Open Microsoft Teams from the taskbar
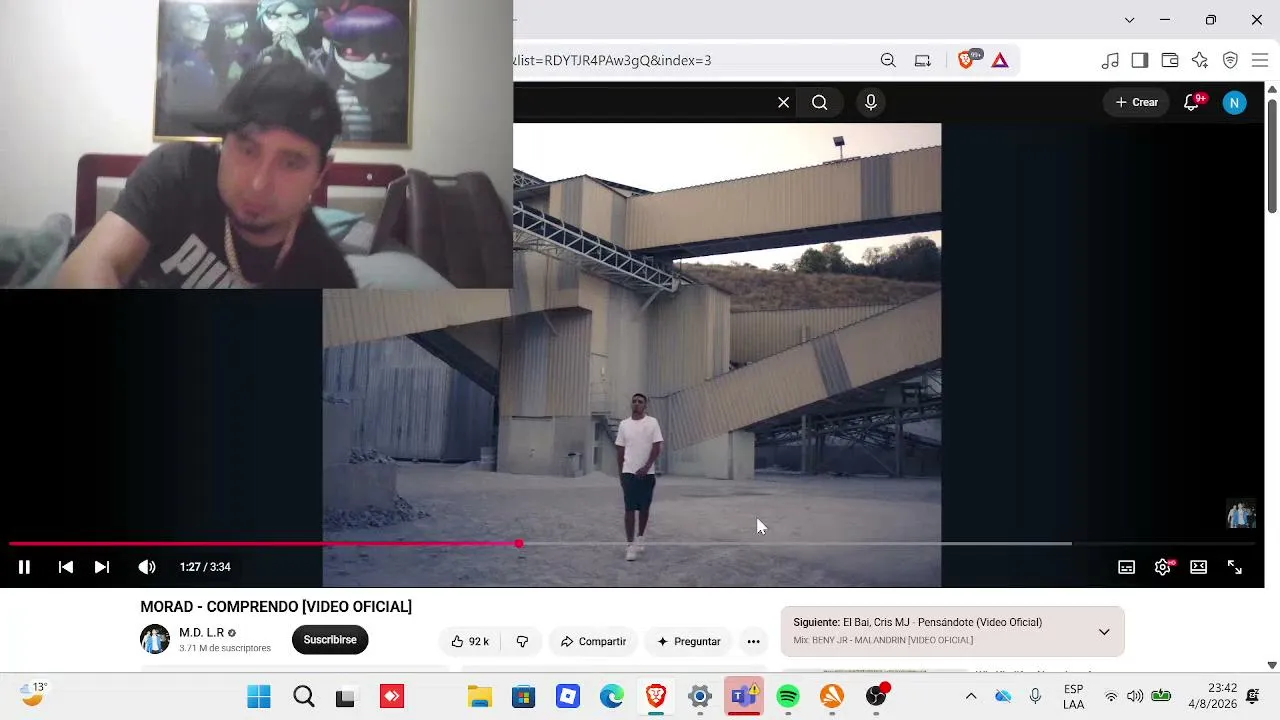 tap(744, 696)
